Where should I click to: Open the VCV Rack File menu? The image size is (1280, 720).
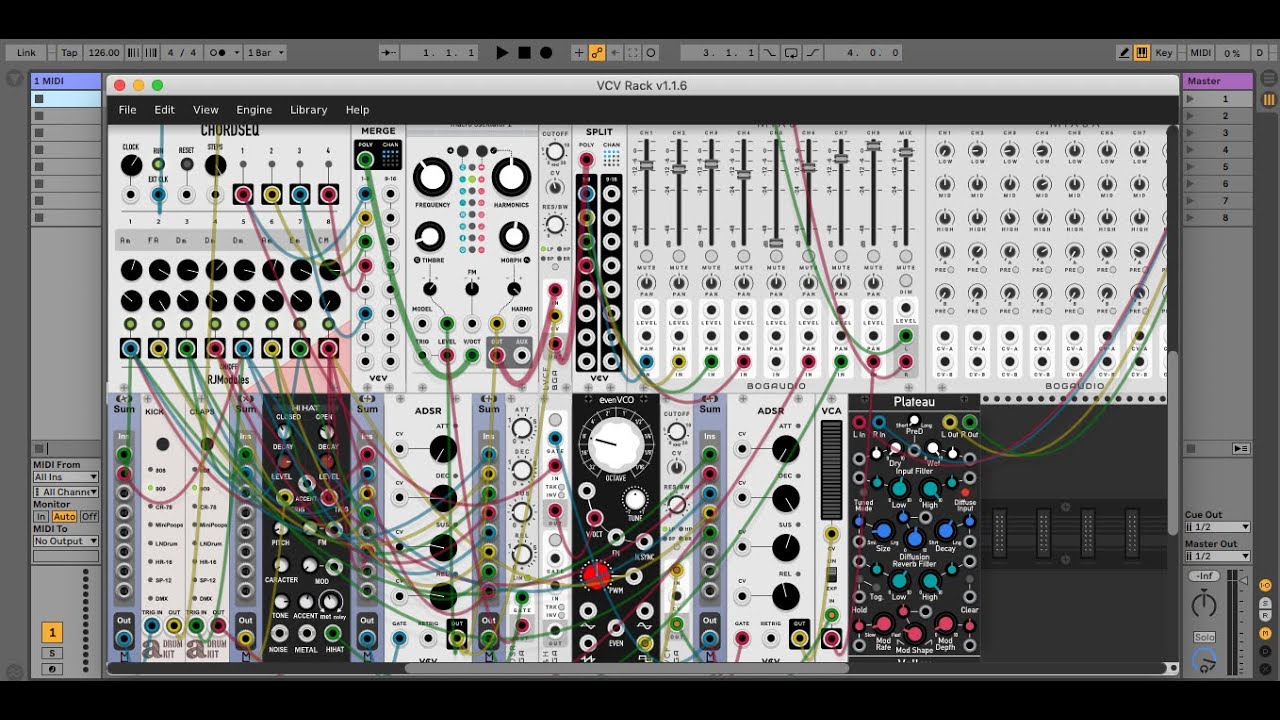point(128,110)
